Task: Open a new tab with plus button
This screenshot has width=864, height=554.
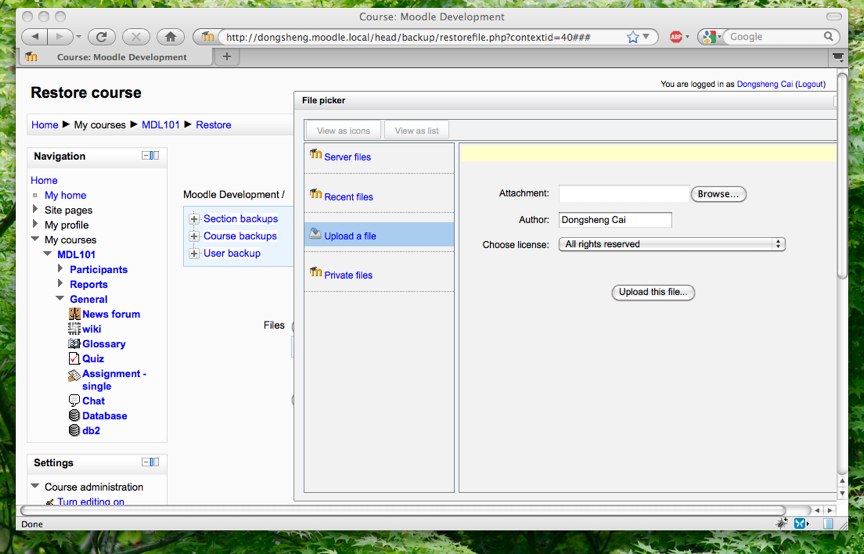Action: 226,56
